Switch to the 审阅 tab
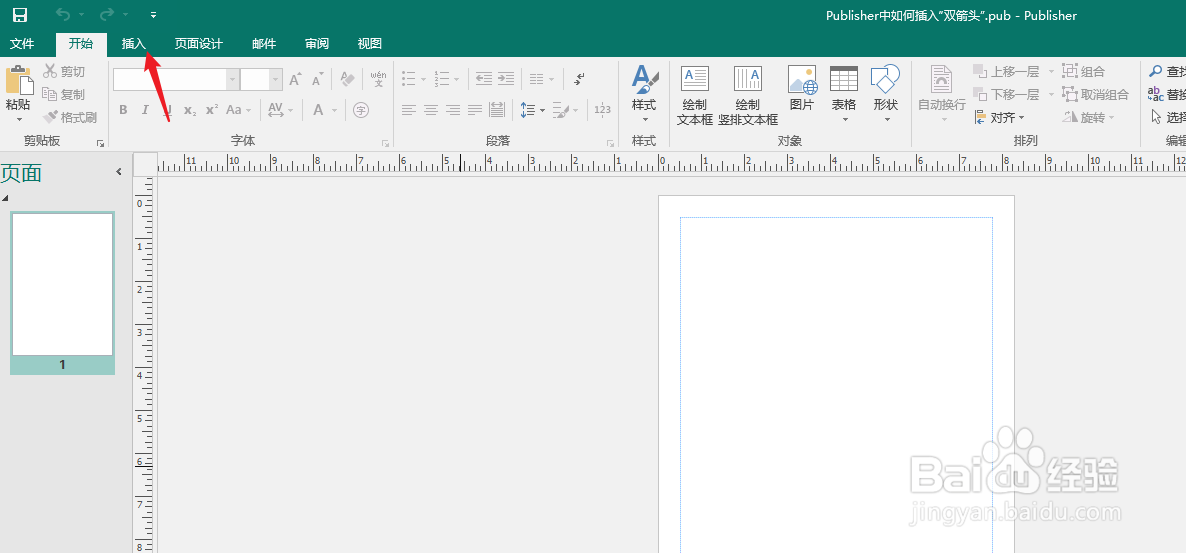This screenshot has width=1186, height=553. coord(317,44)
